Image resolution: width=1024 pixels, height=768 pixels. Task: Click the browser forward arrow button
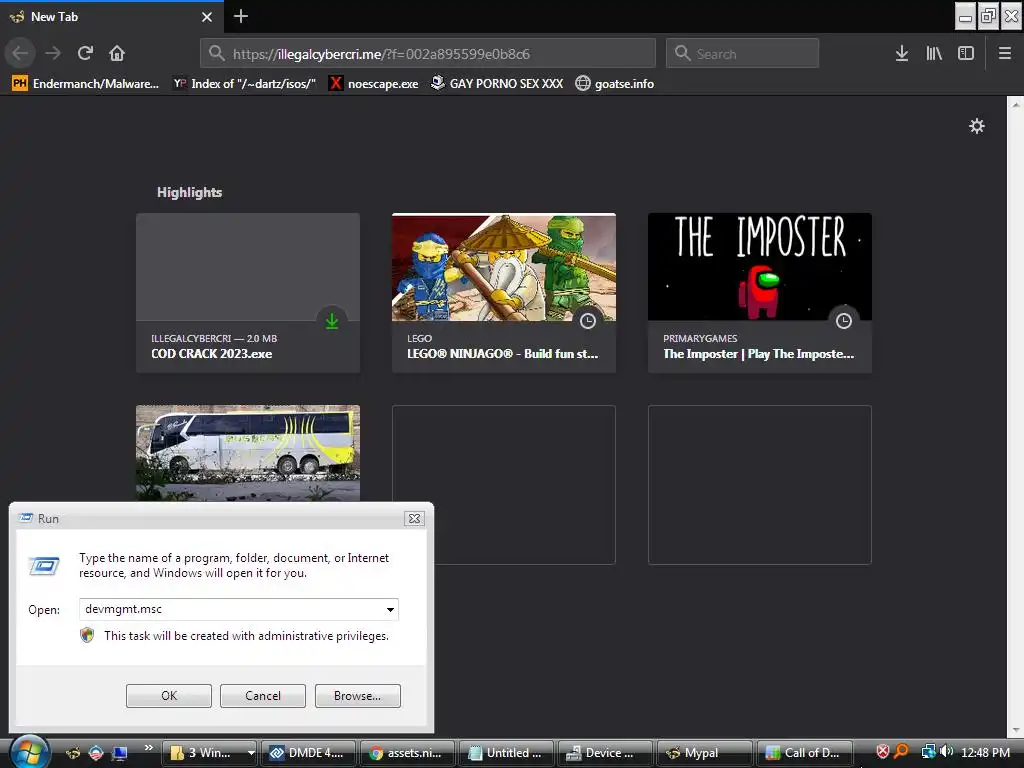pos(53,53)
